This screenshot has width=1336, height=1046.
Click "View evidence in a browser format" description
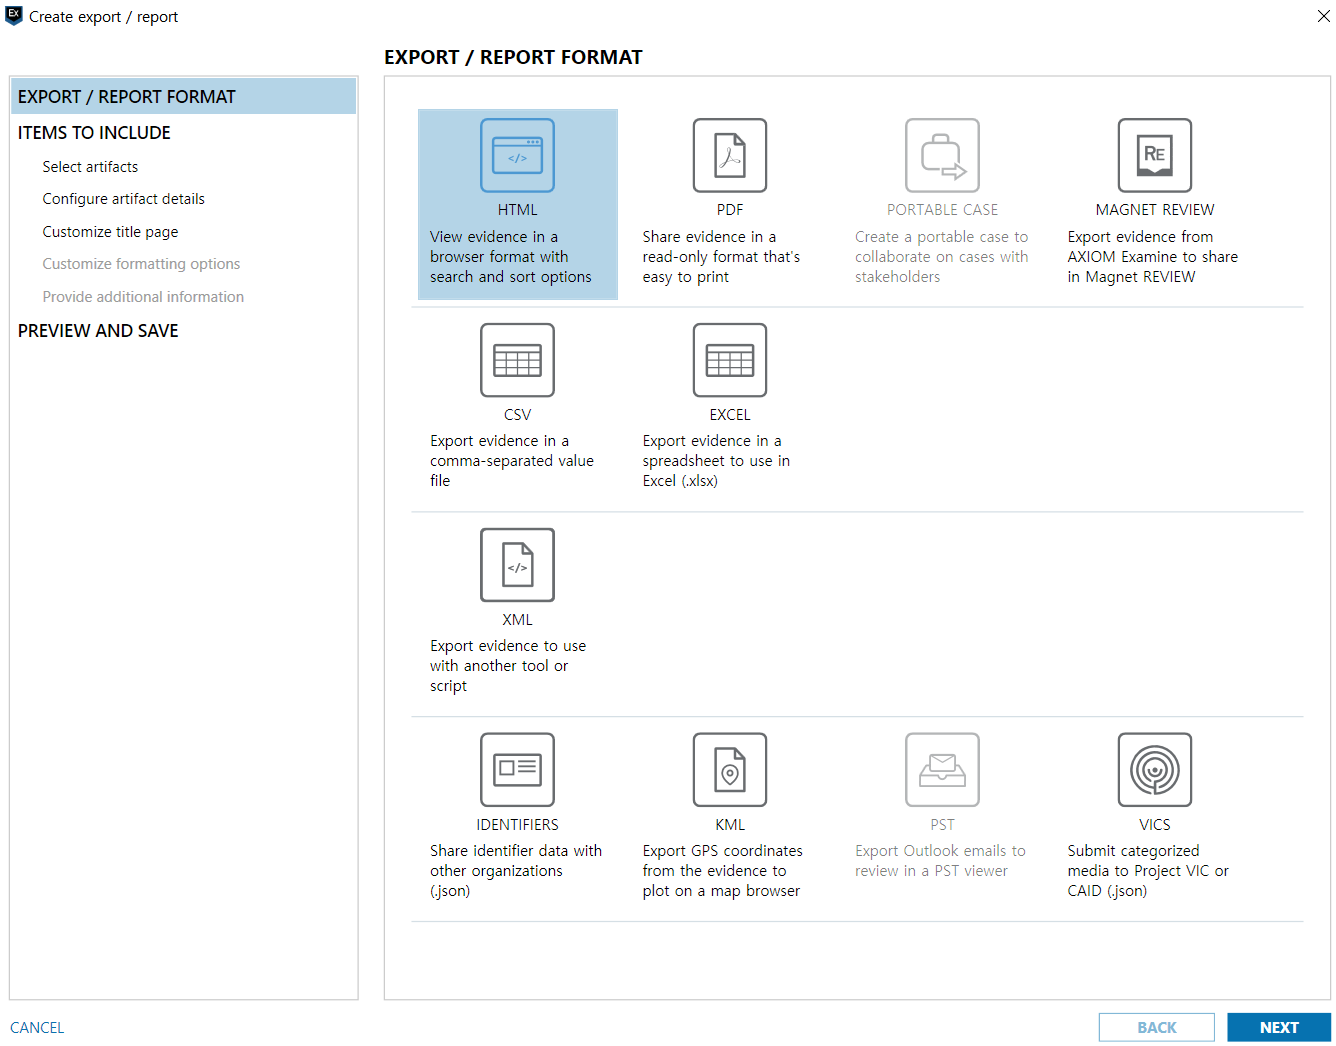pos(511,257)
